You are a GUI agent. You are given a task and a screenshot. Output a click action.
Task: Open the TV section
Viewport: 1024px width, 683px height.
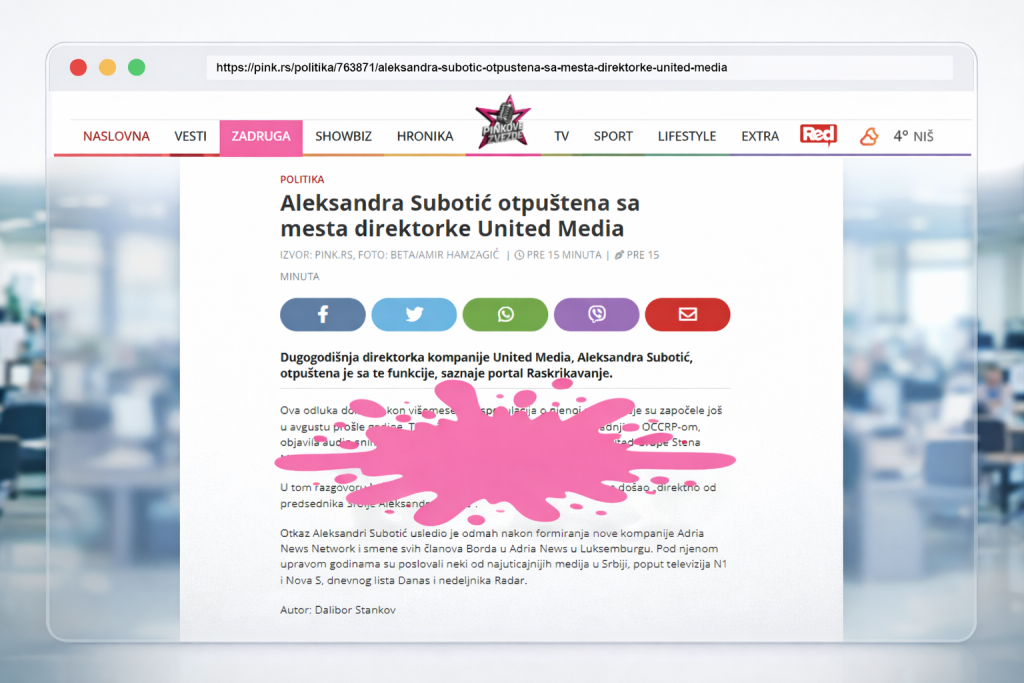pyautogui.click(x=562, y=136)
